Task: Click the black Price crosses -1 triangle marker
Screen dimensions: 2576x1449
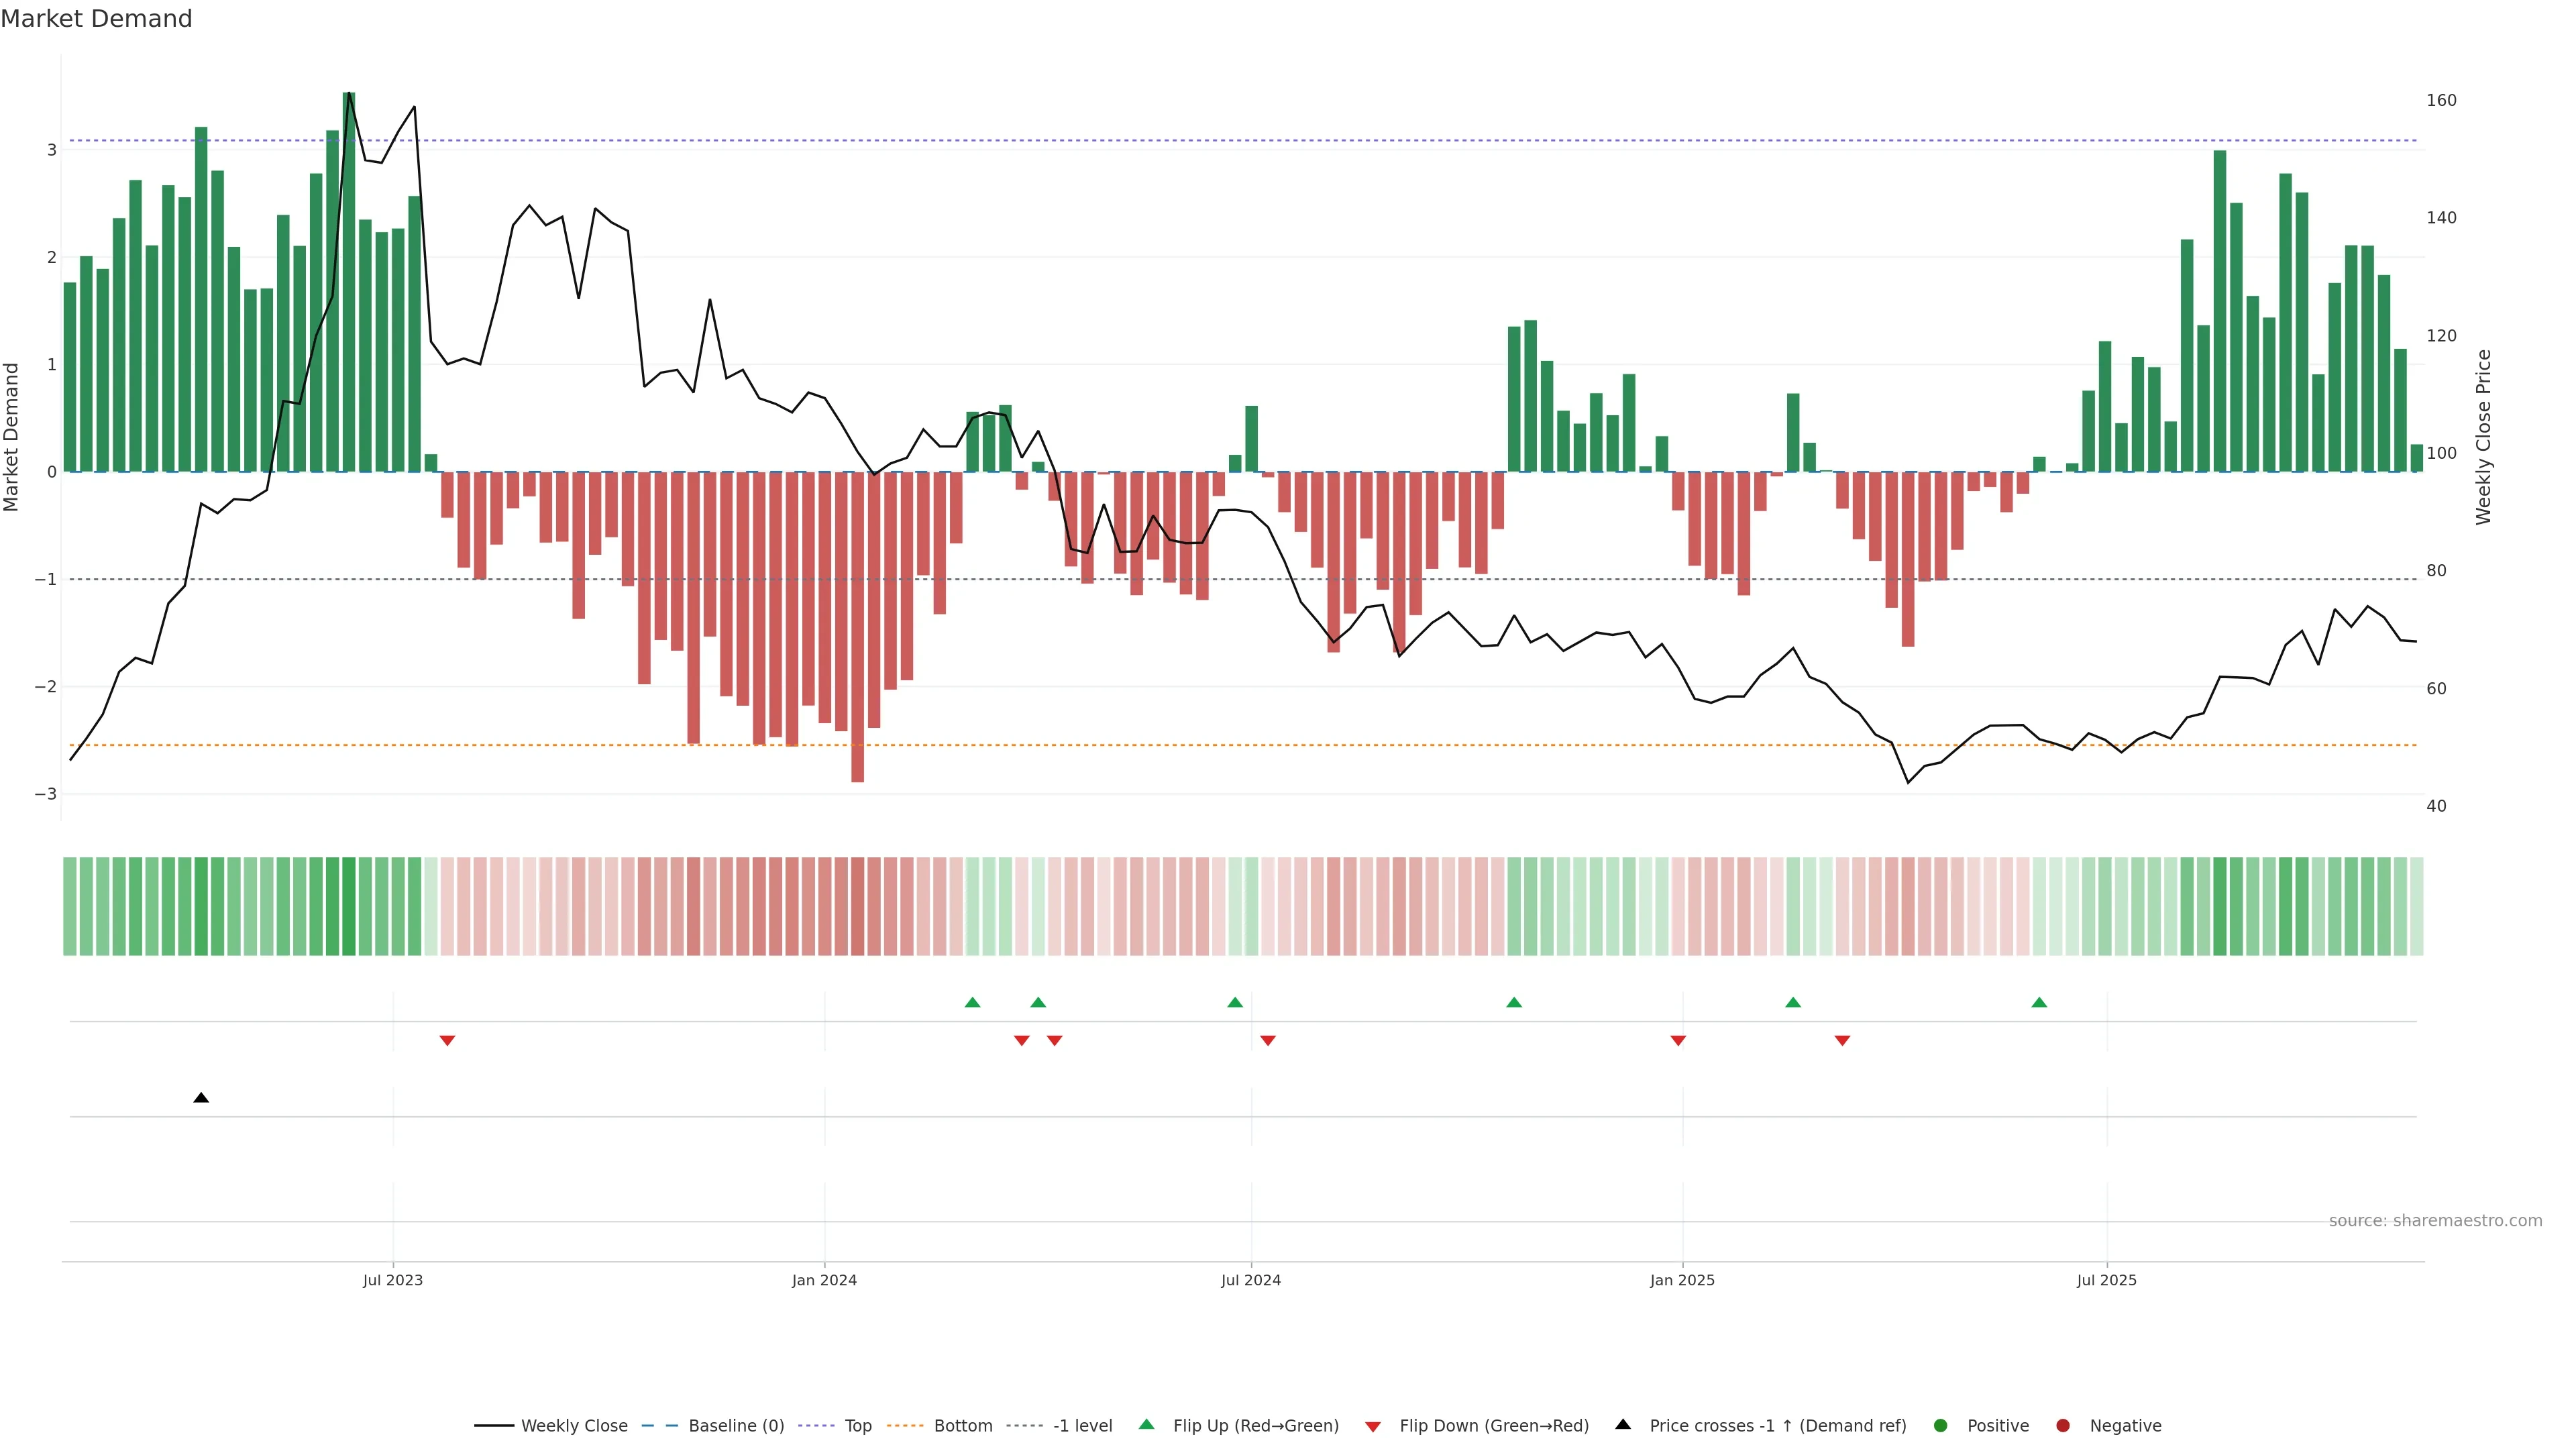Action: [x=201, y=1098]
